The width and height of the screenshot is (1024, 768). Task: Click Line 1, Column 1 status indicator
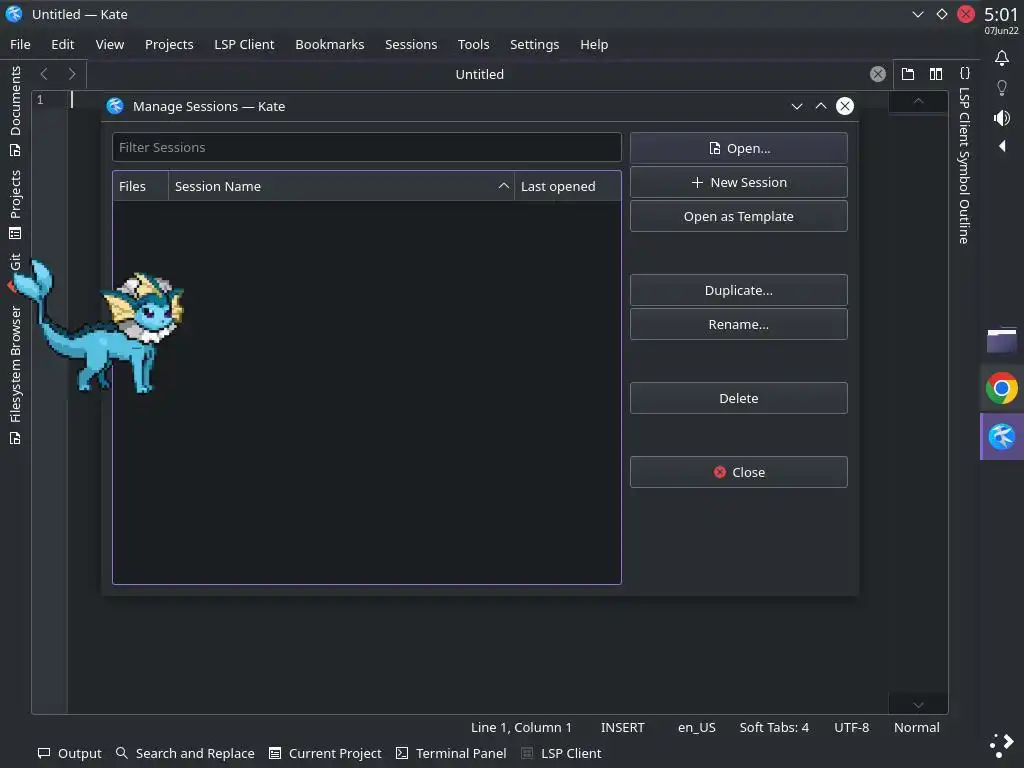pyautogui.click(x=521, y=727)
